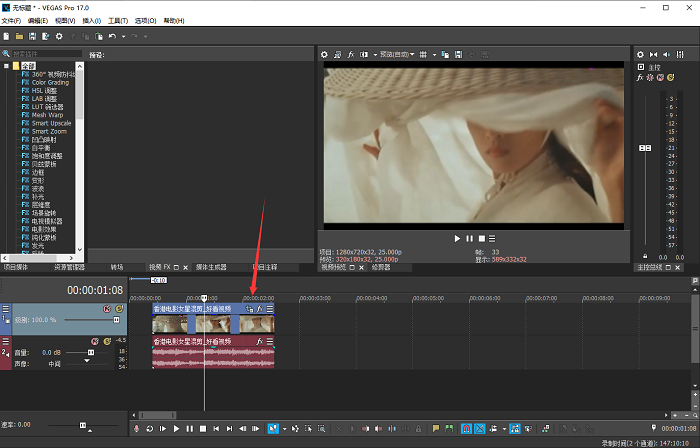Click the record microphone button in transport
Viewport: 700px width, 448px height.
click(x=136, y=429)
